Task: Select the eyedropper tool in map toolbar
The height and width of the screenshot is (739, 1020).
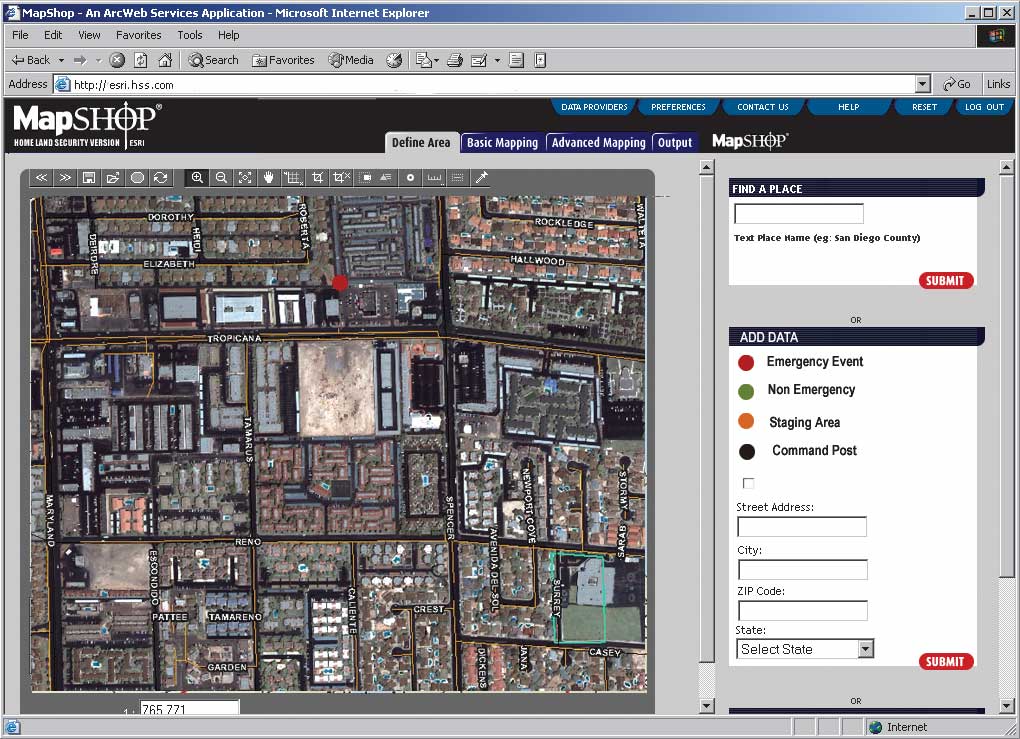Action: tap(481, 178)
